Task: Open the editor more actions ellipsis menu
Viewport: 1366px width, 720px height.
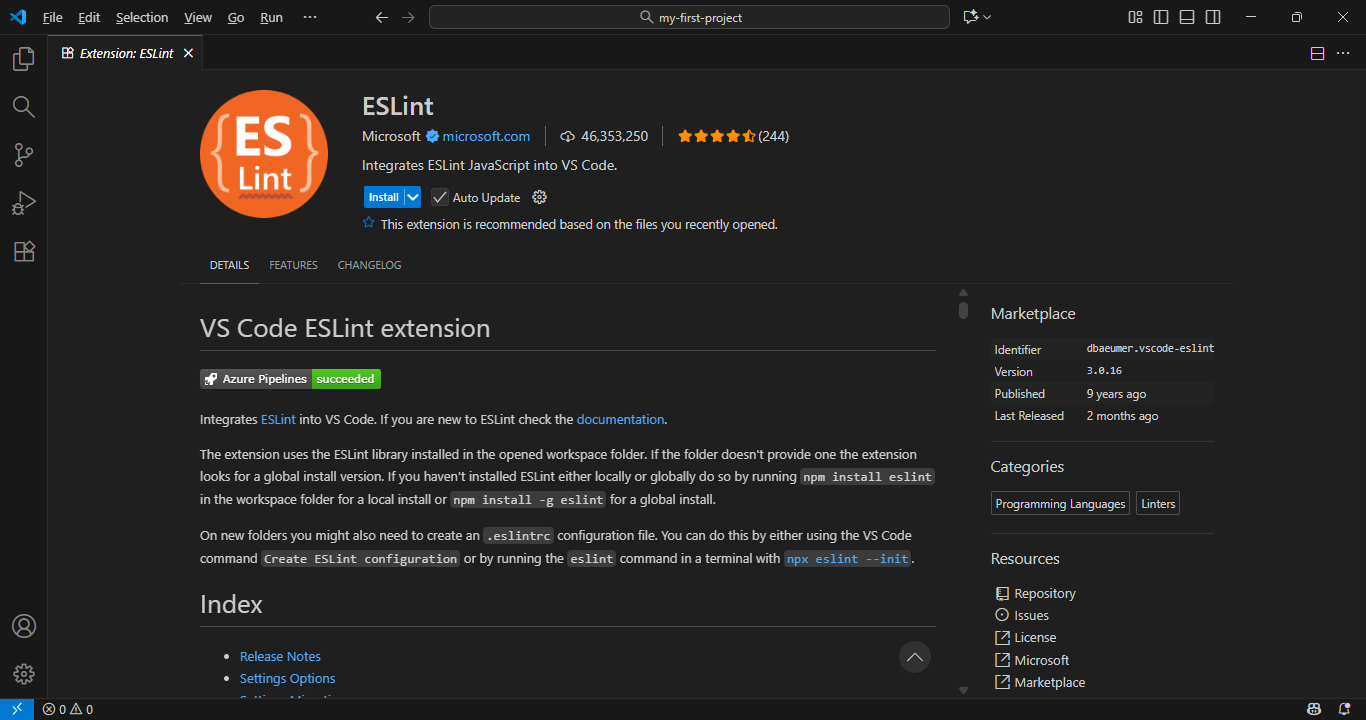Action: [1343, 53]
